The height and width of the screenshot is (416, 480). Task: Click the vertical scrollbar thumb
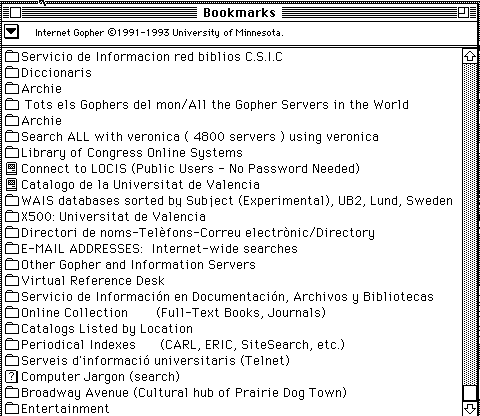pos(470,393)
